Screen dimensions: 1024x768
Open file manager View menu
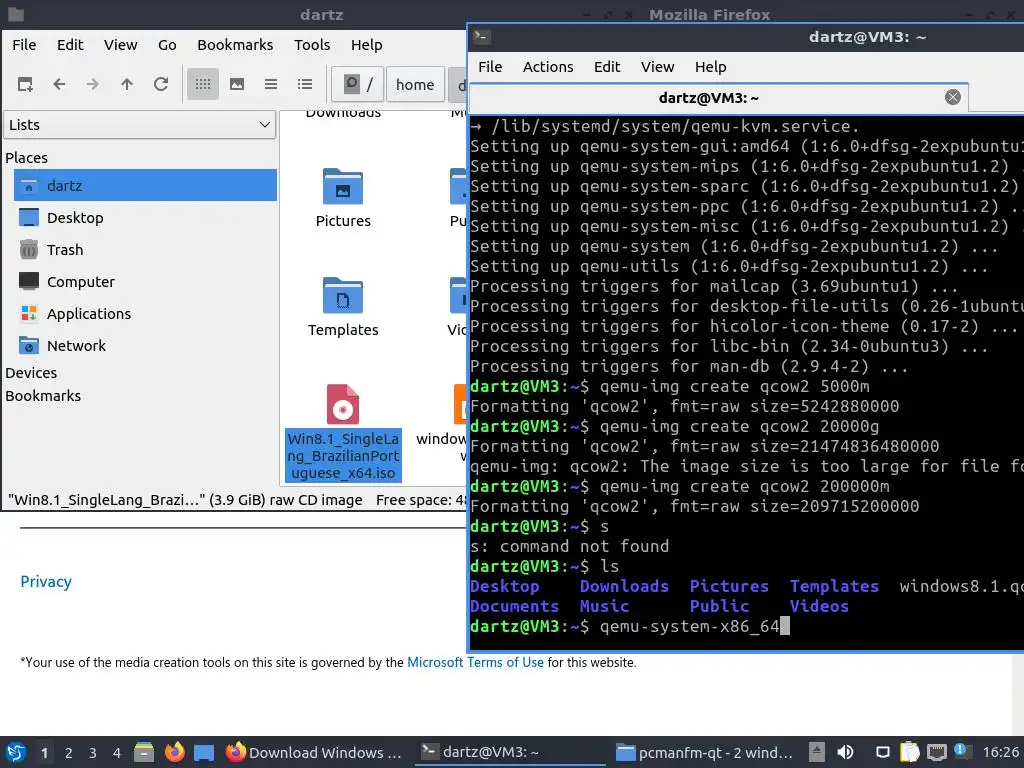[121, 44]
